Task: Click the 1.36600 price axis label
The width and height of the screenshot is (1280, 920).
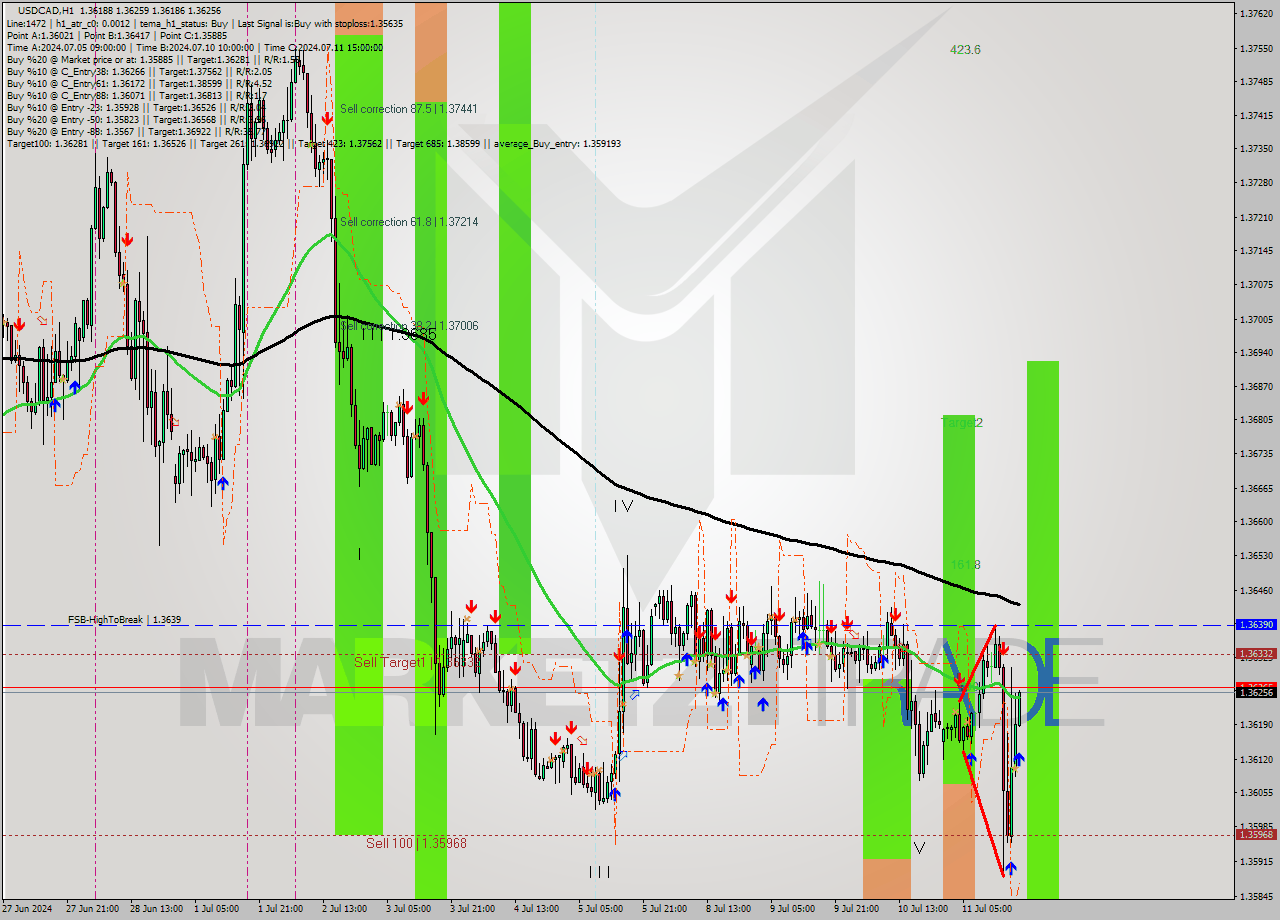Action: 1256,521
